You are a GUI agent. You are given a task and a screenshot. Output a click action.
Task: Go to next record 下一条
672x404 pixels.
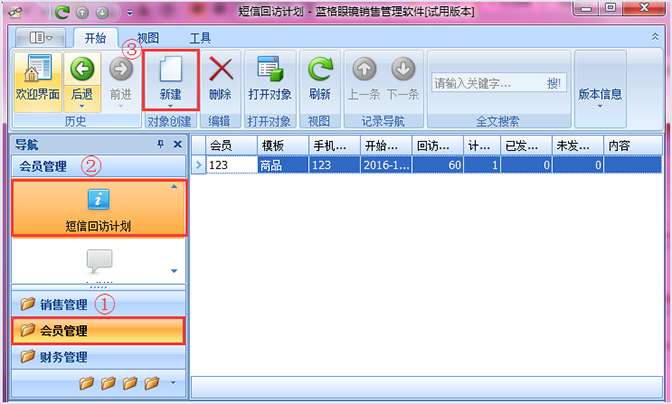point(403,79)
